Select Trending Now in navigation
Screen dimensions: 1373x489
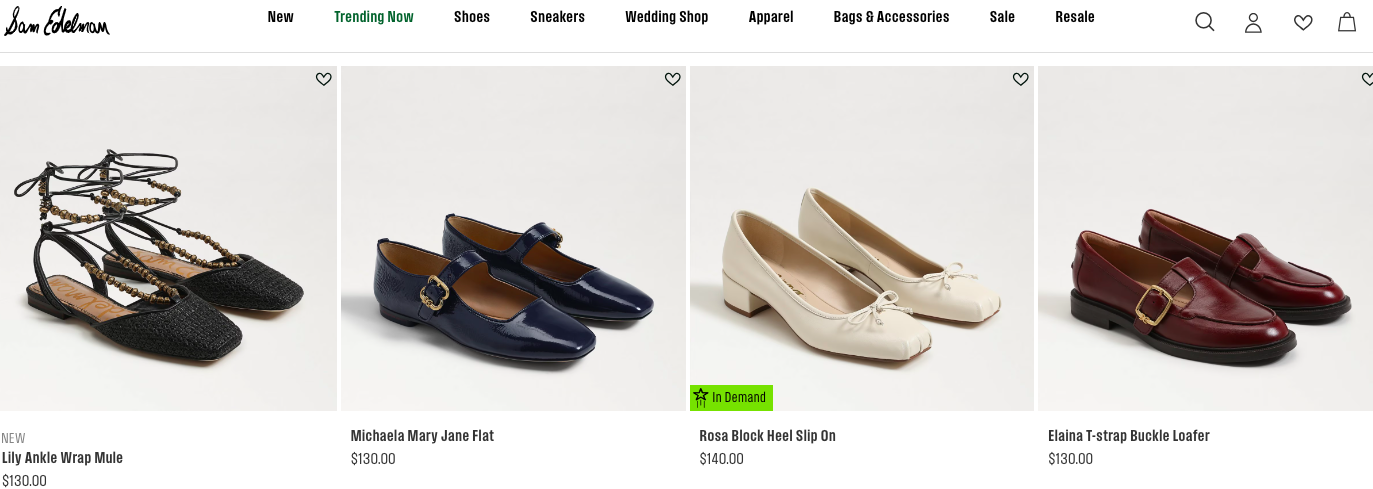[373, 17]
